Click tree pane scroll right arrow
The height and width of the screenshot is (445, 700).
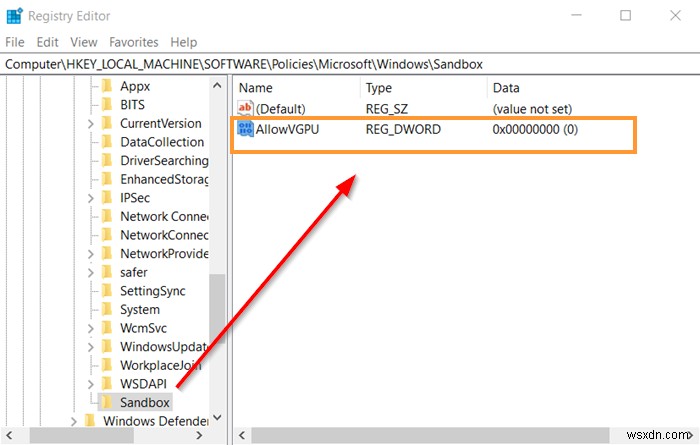200,435
